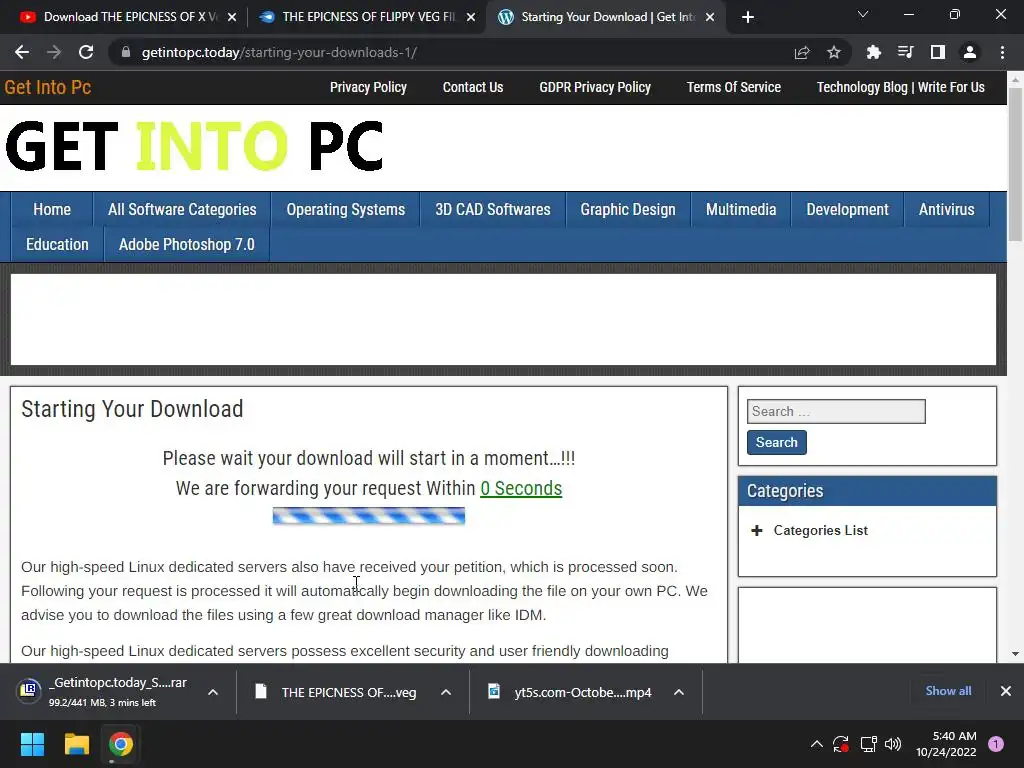Click Chrome icon in taskbar
The height and width of the screenshot is (768, 1024).
coord(121,744)
